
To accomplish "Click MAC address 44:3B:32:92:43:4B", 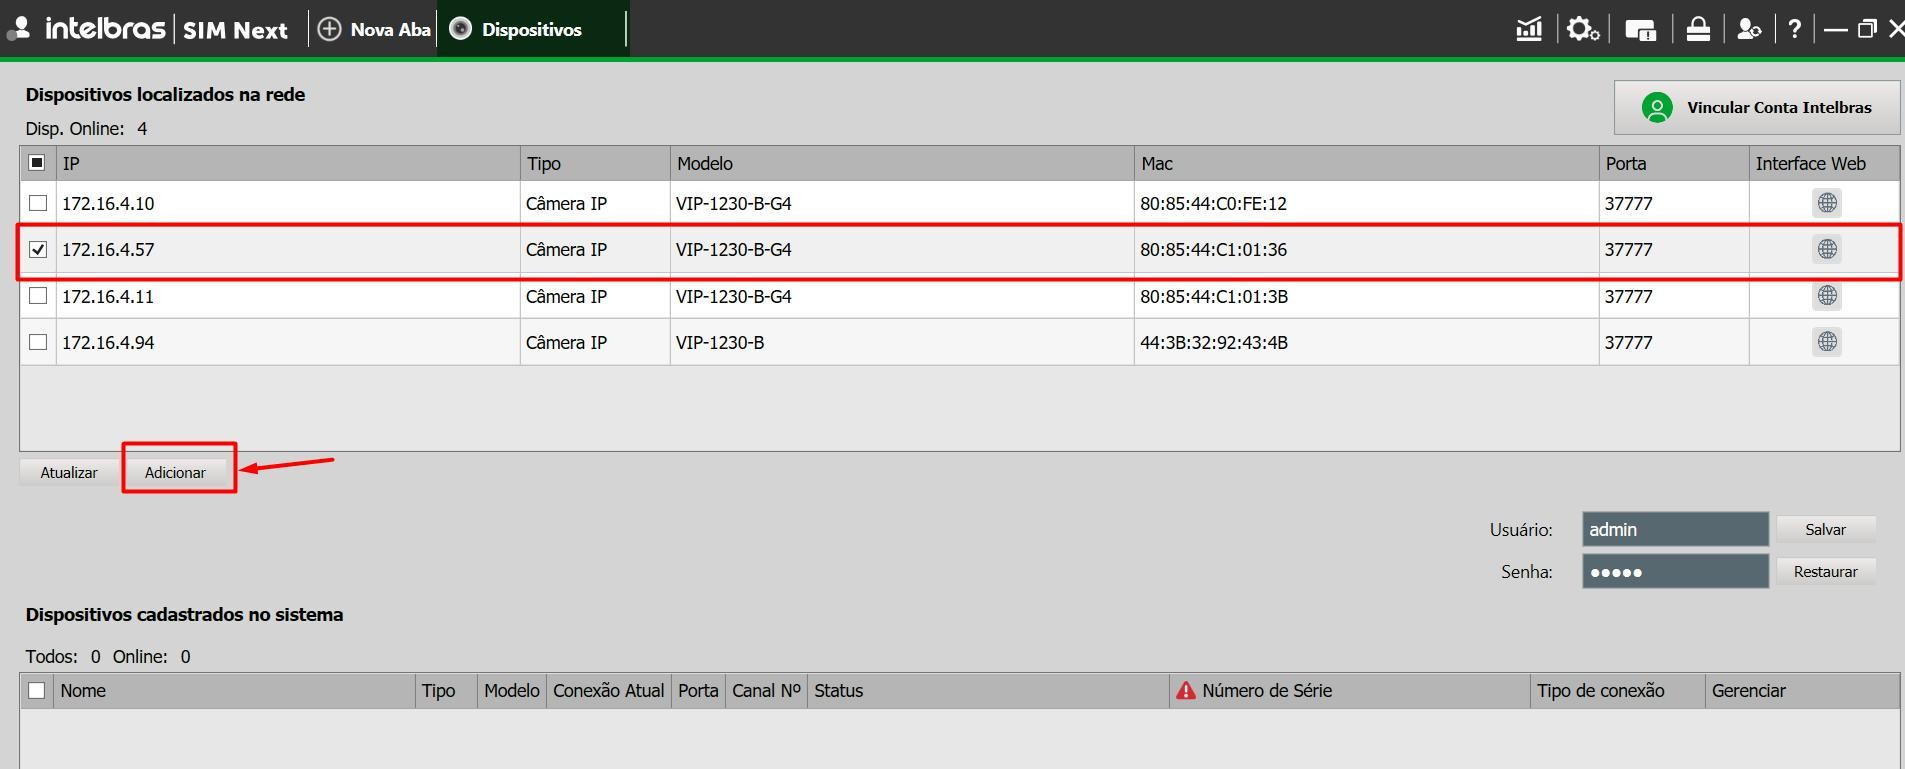I will pyautogui.click(x=1214, y=342).
